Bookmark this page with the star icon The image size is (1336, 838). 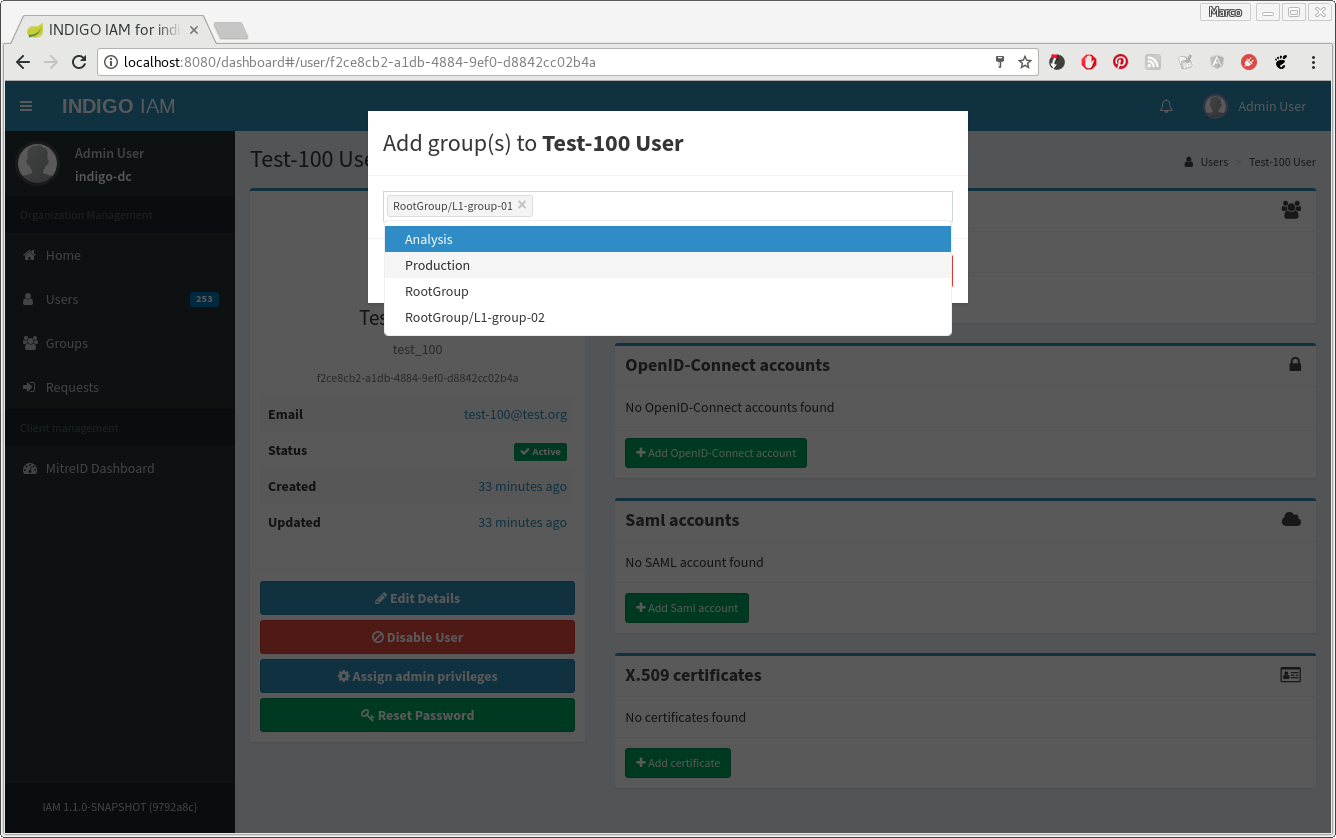click(1025, 62)
